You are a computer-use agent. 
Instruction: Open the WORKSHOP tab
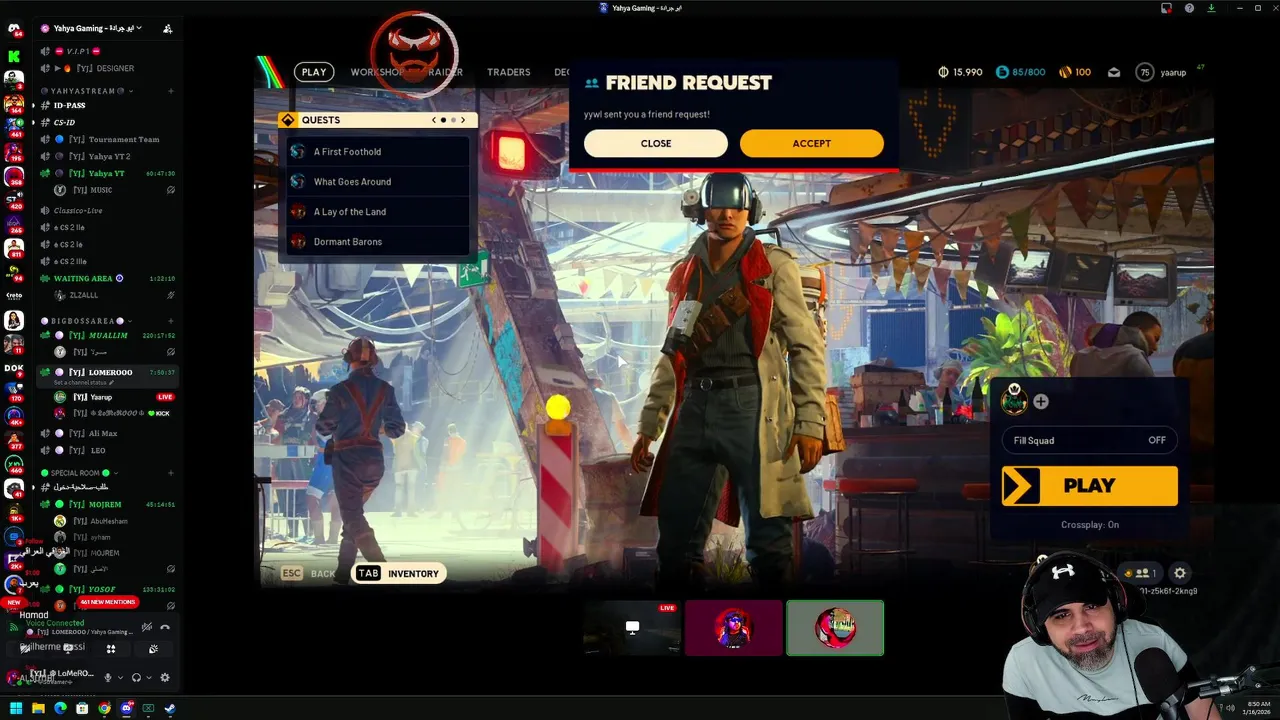click(377, 72)
